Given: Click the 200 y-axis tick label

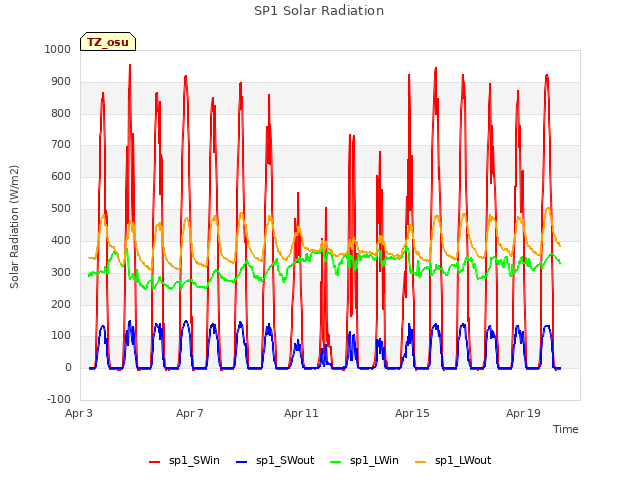Looking at the screenshot, I should (x=61, y=304).
